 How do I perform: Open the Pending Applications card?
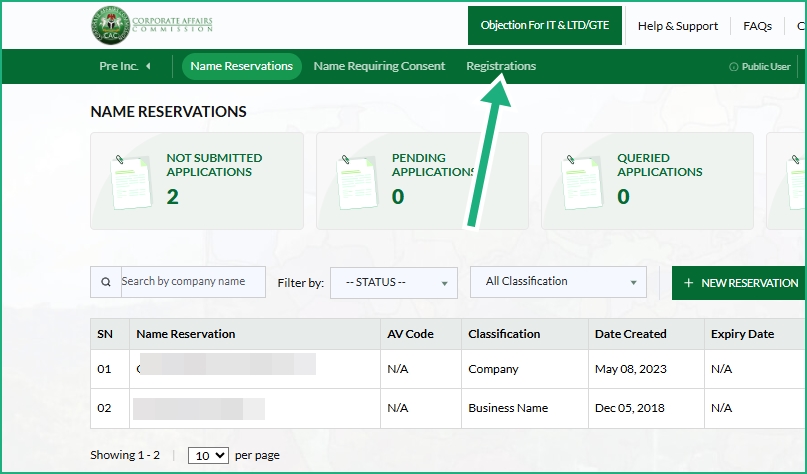point(422,181)
